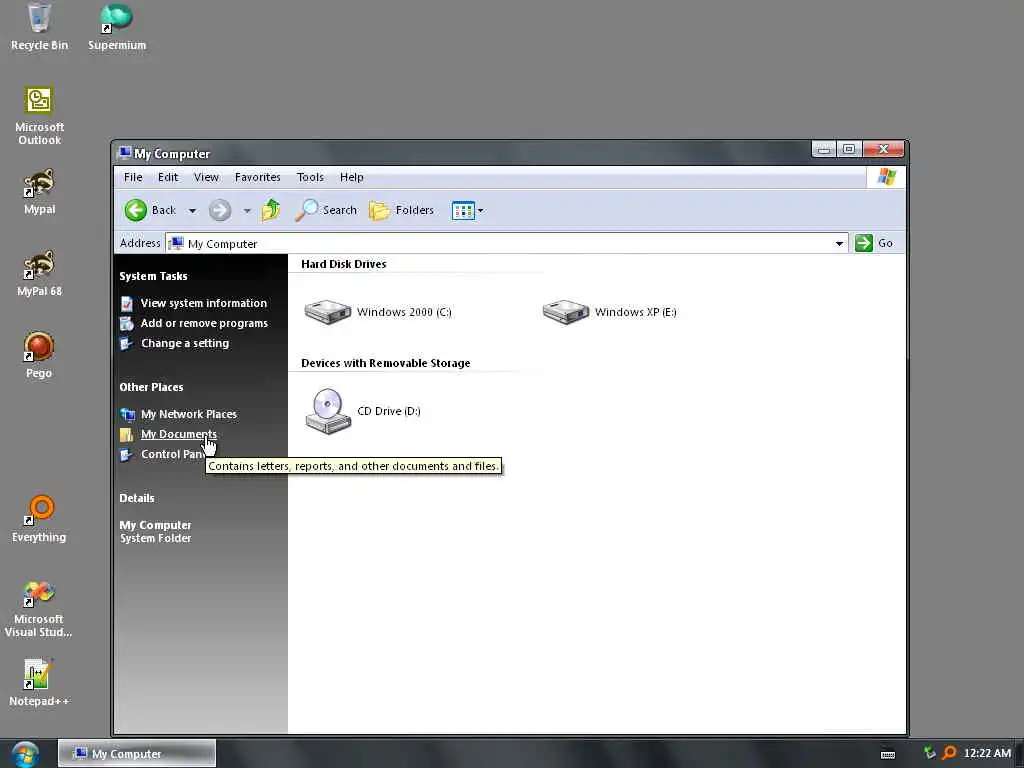Image resolution: width=1024 pixels, height=768 pixels.
Task: Select the Notepad++ desktop shortcut
Action: (39, 683)
